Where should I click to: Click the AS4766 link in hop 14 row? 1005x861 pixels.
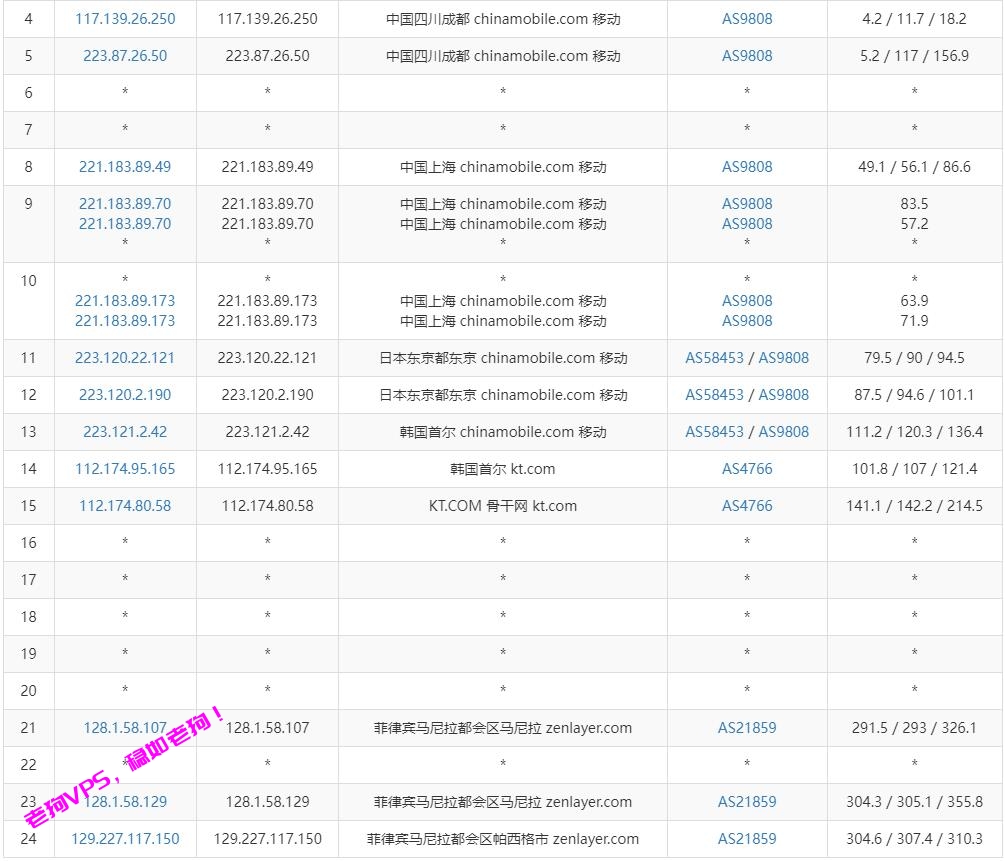click(747, 469)
